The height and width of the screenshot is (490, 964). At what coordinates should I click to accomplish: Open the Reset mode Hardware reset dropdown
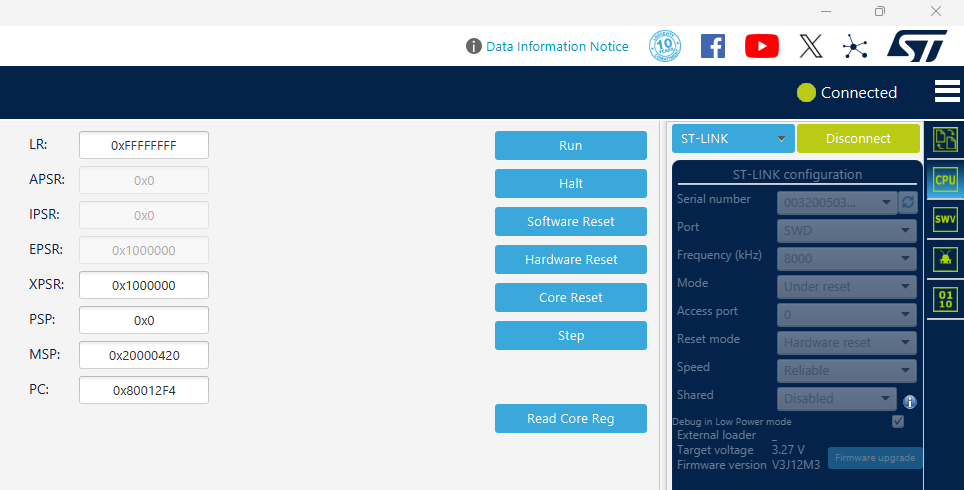click(x=847, y=342)
